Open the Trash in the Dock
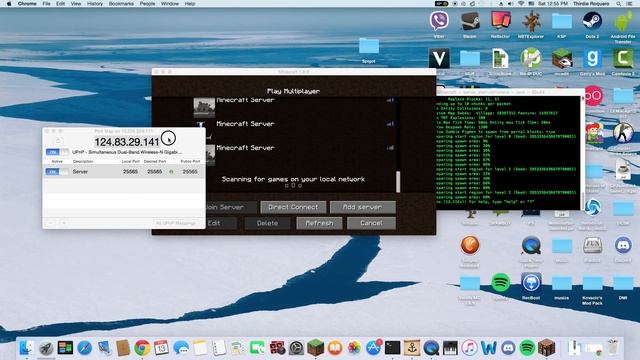This screenshot has height=360, width=640. [612, 348]
